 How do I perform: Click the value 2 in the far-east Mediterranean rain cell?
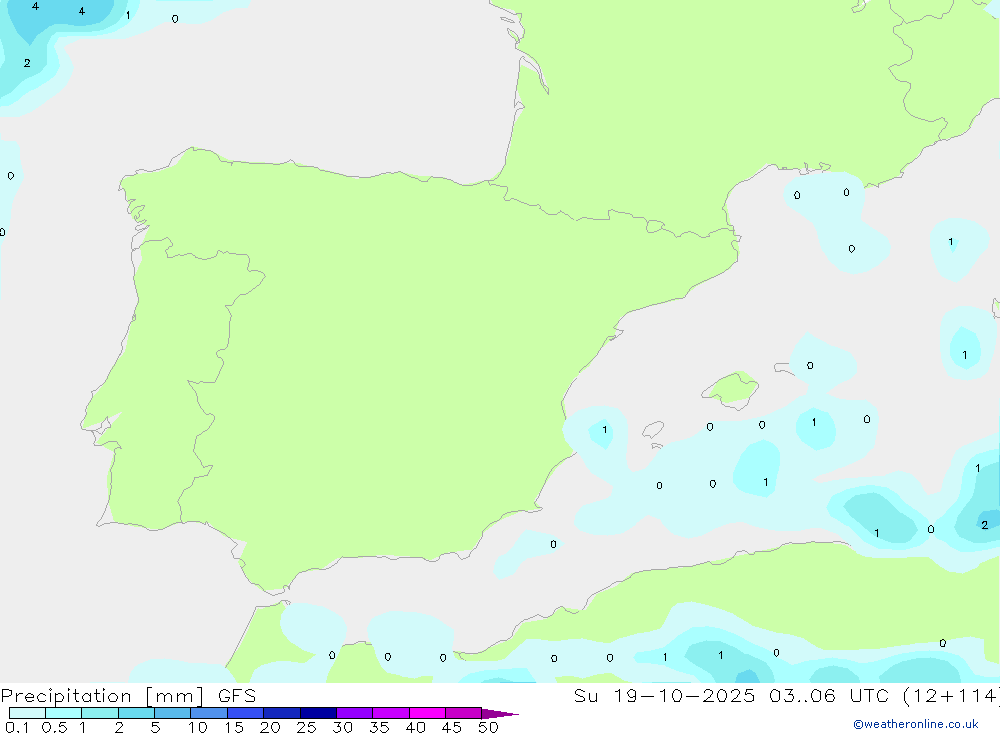pyautogui.click(x=985, y=525)
